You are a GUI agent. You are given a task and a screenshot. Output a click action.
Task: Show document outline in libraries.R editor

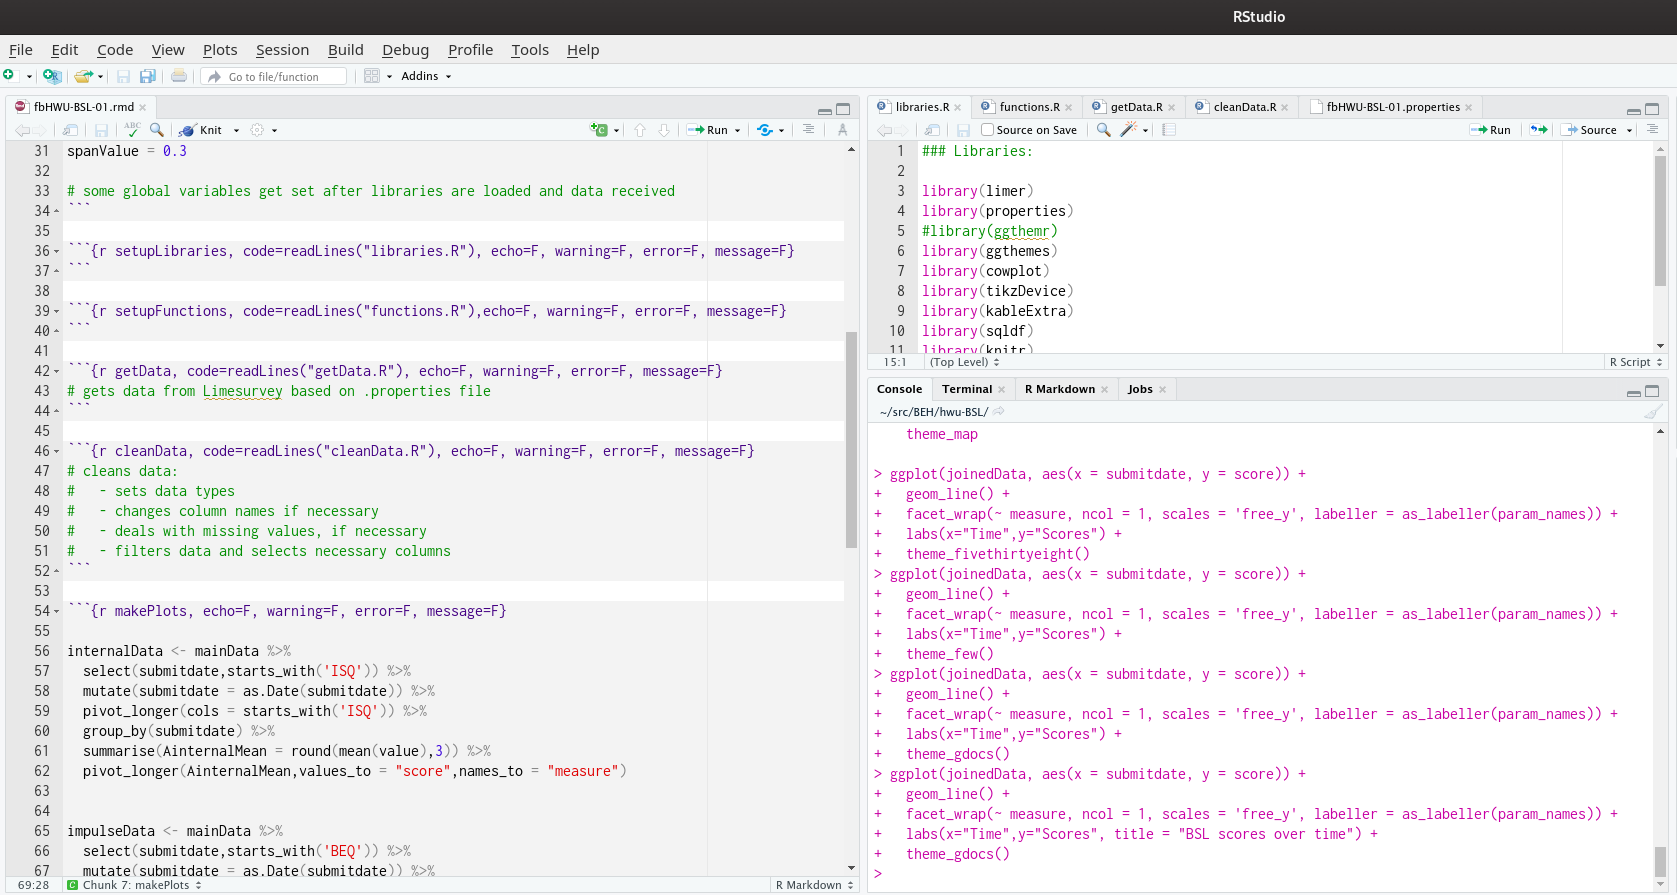1652,130
